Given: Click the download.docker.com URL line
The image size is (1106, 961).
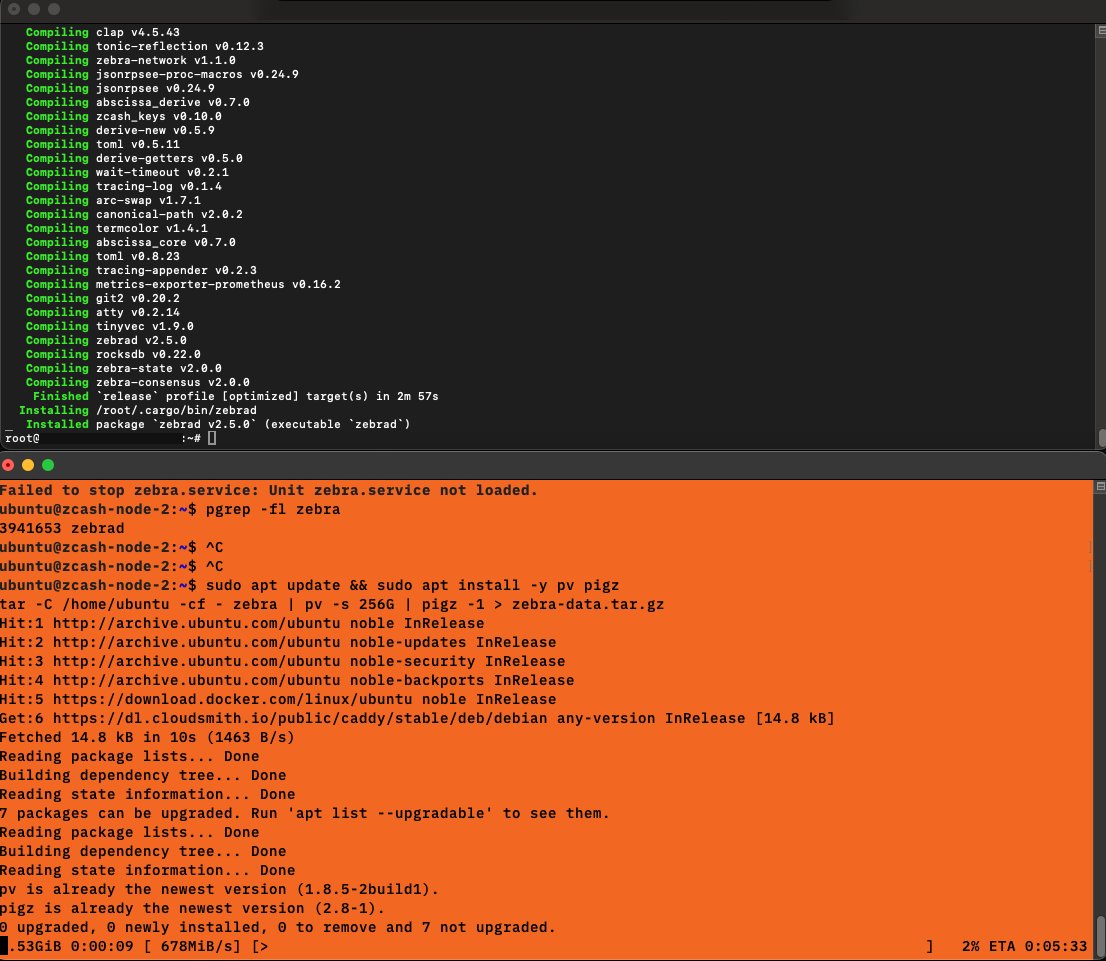Looking at the screenshot, I should pyautogui.click(x=278, y=700).
